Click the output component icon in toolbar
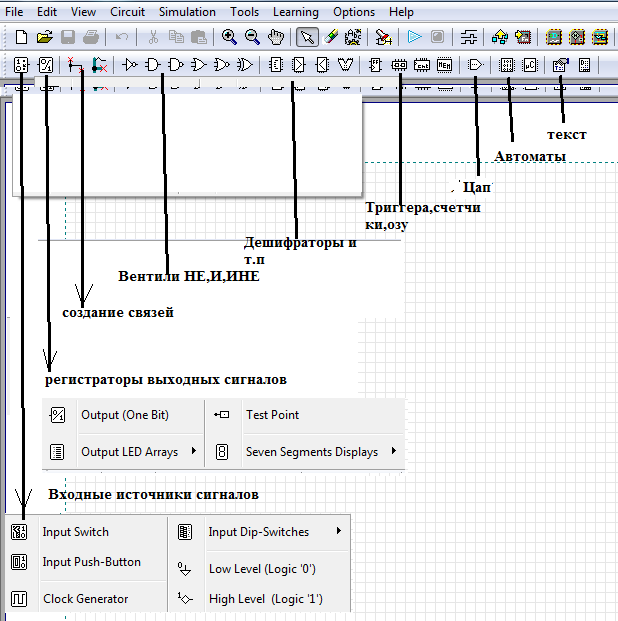 [46, 65]
